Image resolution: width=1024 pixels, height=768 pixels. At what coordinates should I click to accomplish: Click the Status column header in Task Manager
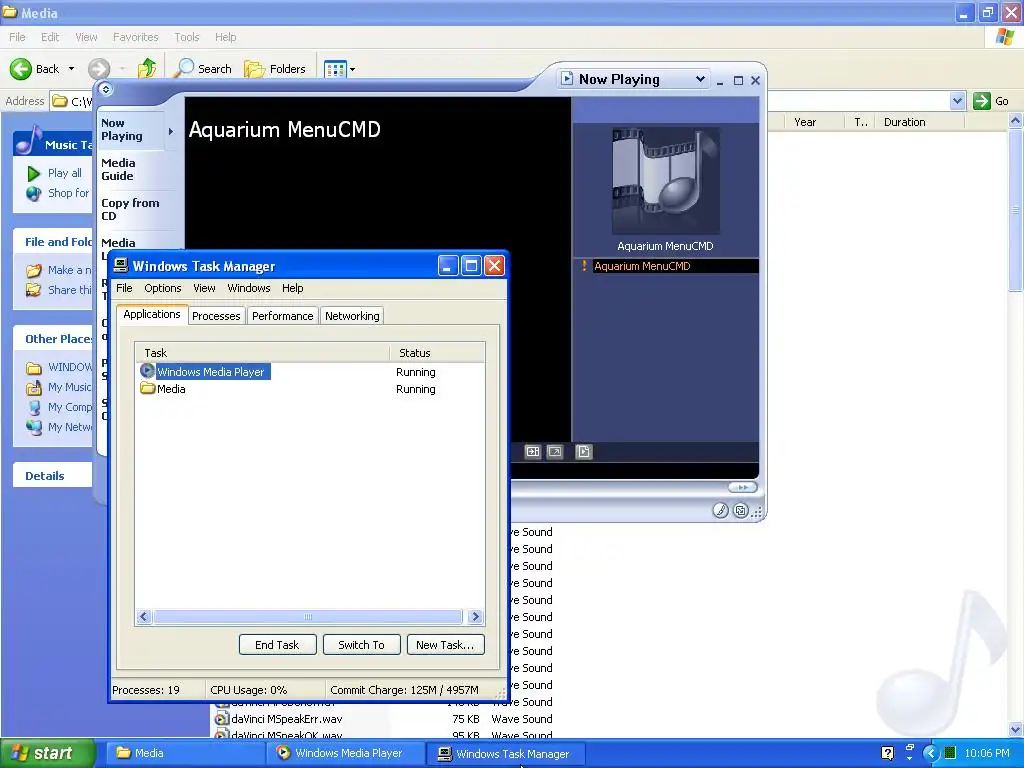tap(437, 353)
